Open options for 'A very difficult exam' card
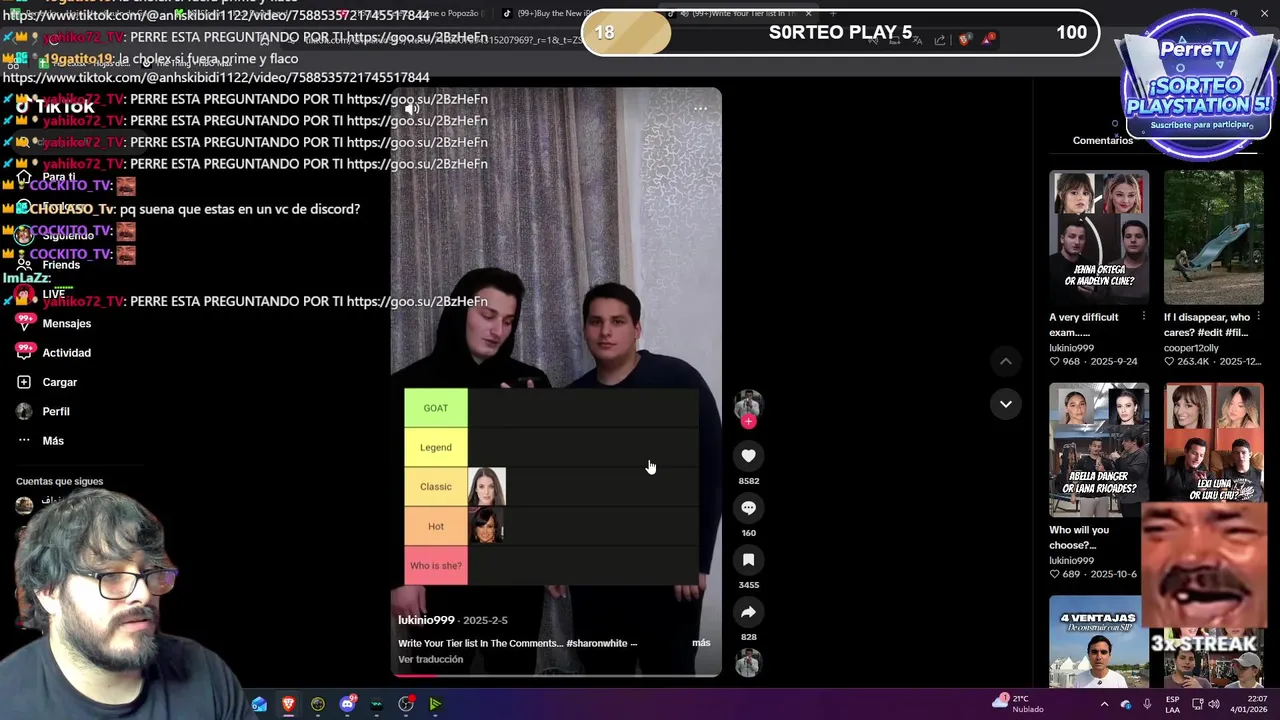Screen dimensions: 1280x720 coord(1144,317)
